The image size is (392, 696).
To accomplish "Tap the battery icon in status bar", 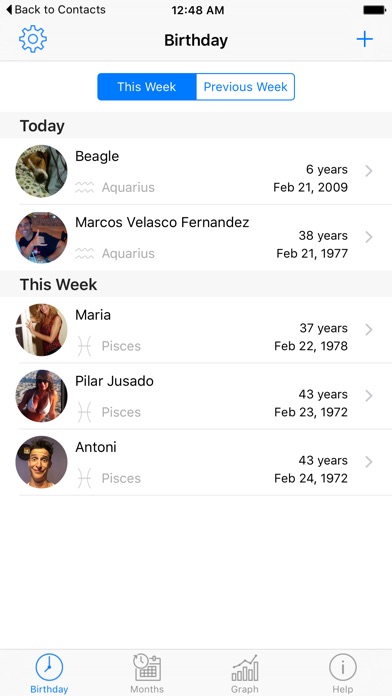I will pos(374,10).
